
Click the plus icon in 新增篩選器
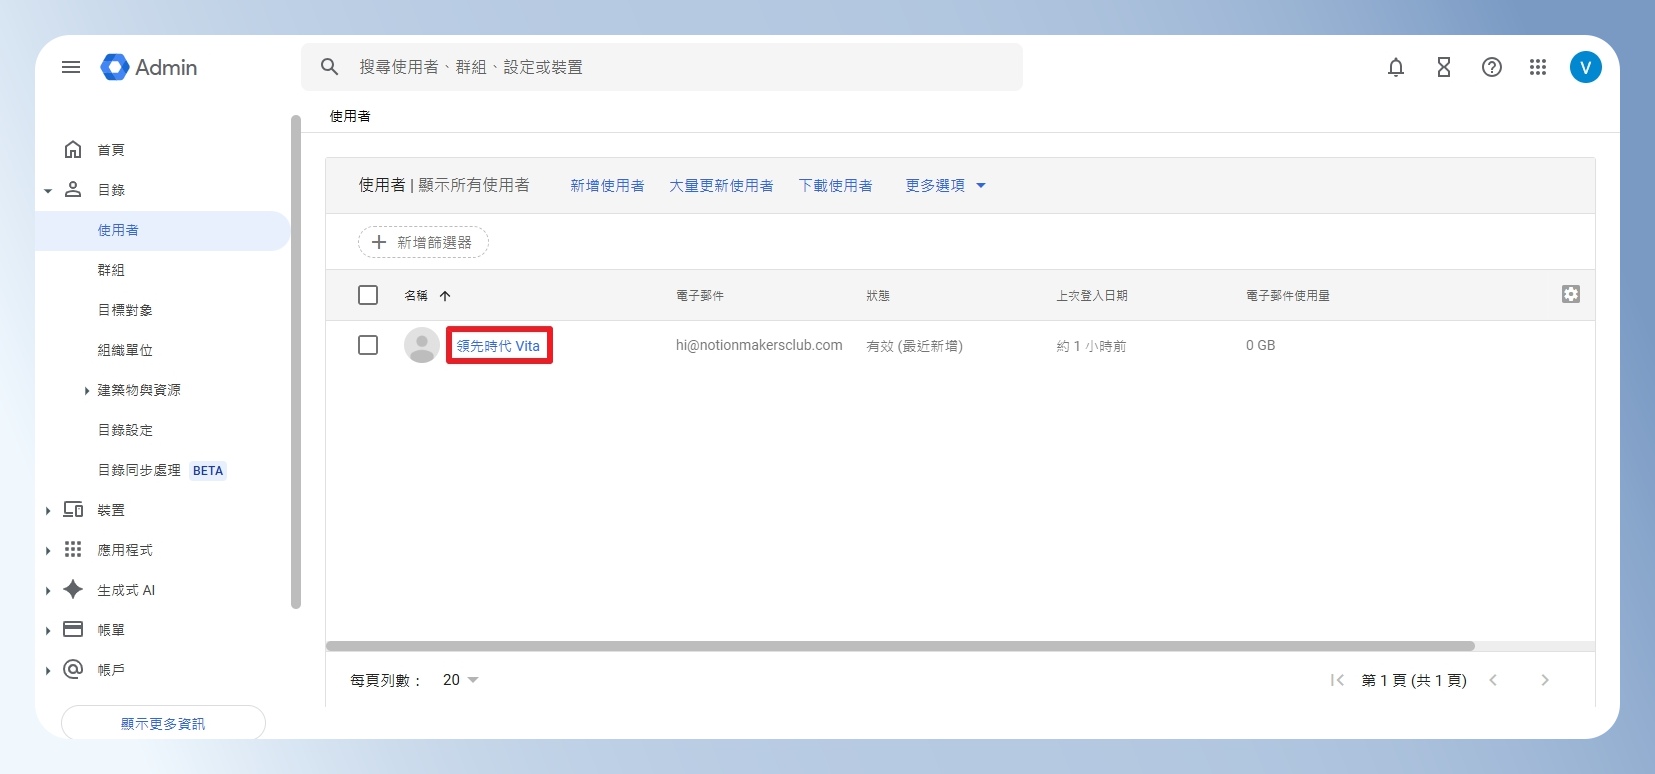coord(379,242)
